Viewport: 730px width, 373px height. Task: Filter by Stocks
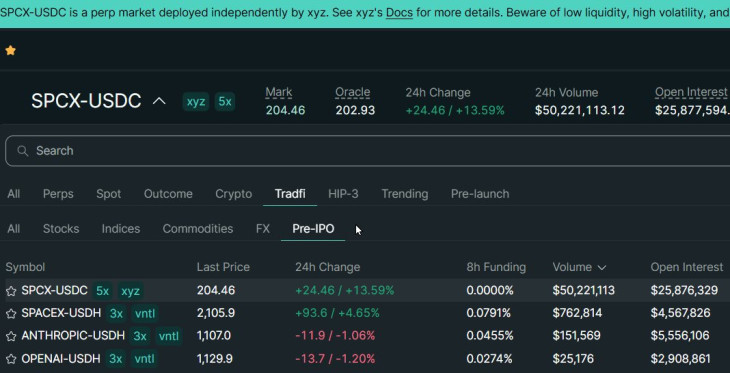coord(61,229)
